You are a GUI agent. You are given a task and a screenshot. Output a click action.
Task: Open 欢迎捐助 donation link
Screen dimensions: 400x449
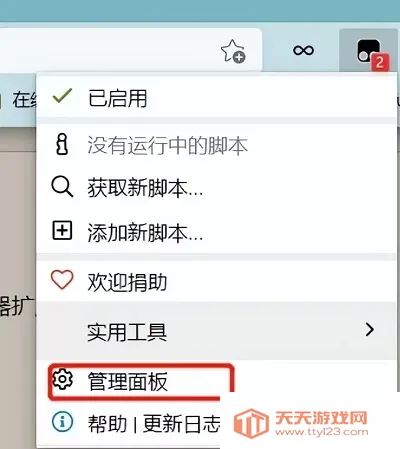pyautogui.click(x=127, y=282)
